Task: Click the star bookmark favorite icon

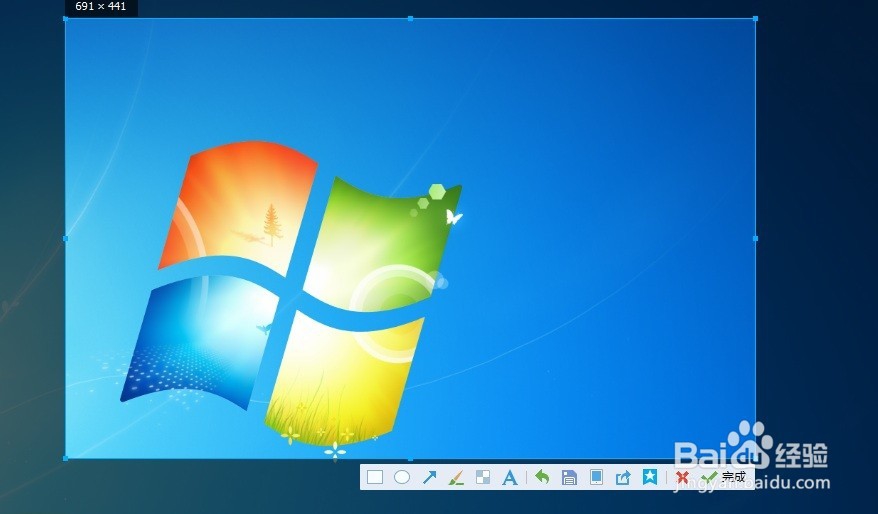Action: click(650, 477)
